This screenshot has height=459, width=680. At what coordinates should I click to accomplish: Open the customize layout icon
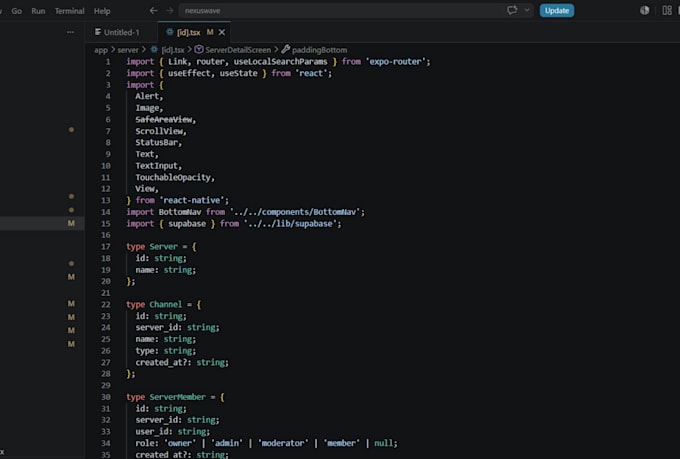click(667, 10)
